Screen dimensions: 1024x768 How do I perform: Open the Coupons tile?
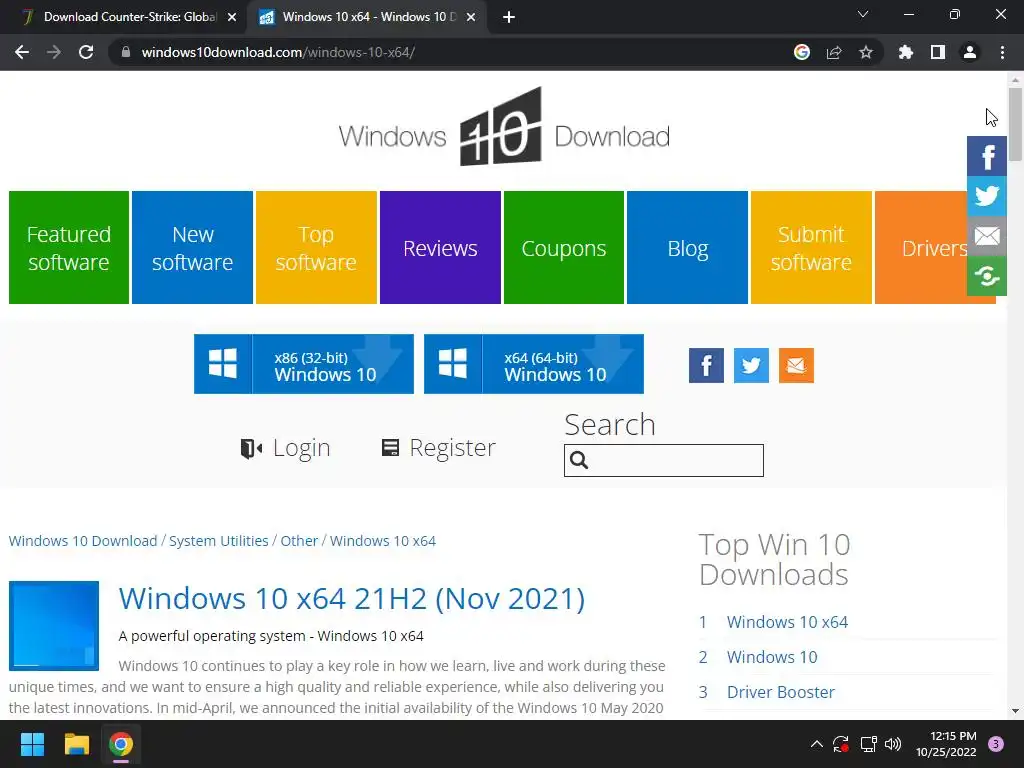pos(564,248)
